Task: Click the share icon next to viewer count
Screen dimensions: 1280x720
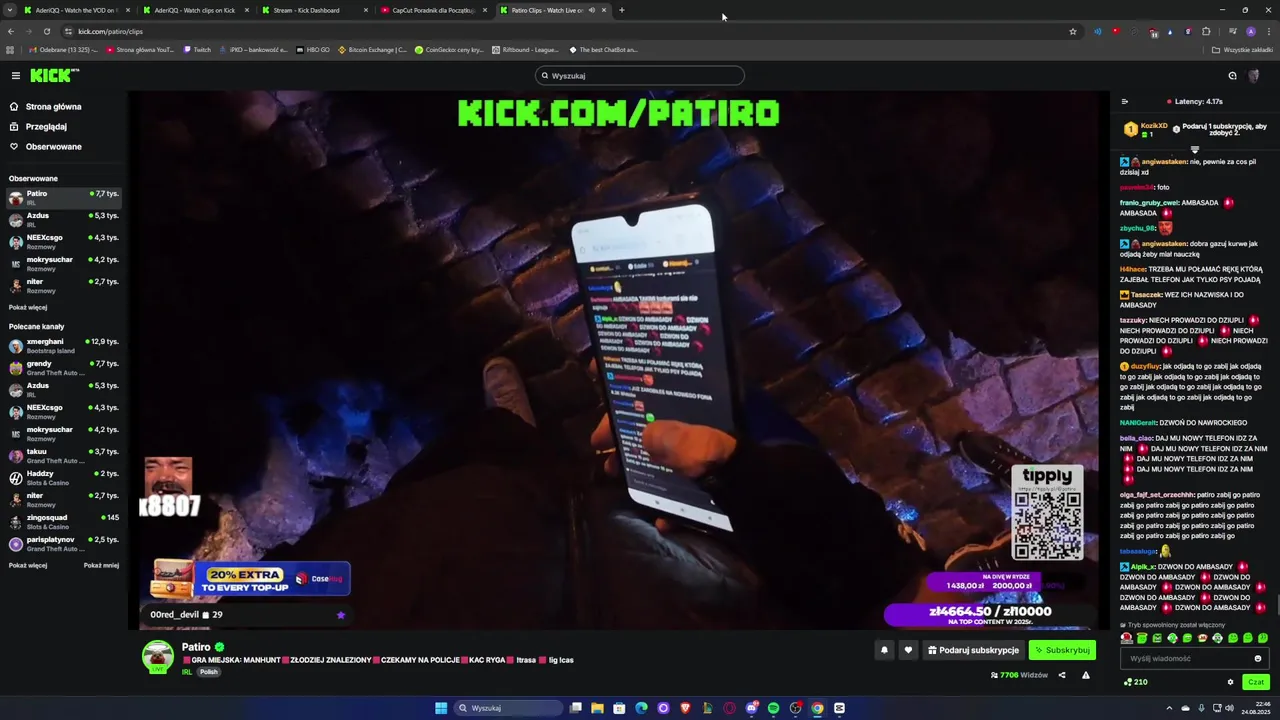Action: click(x=1062, y=675)
